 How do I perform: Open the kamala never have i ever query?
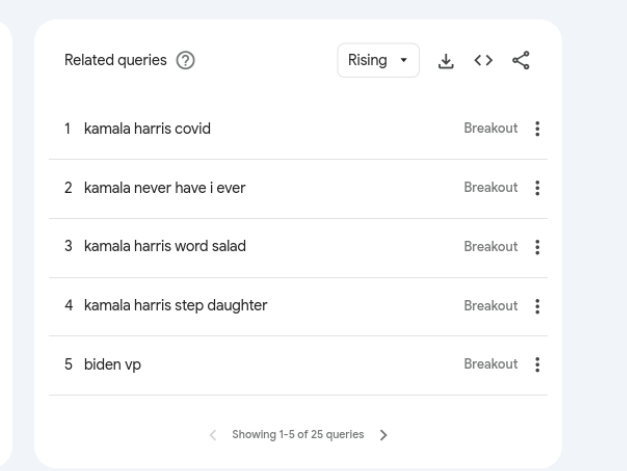pos(164,188)
